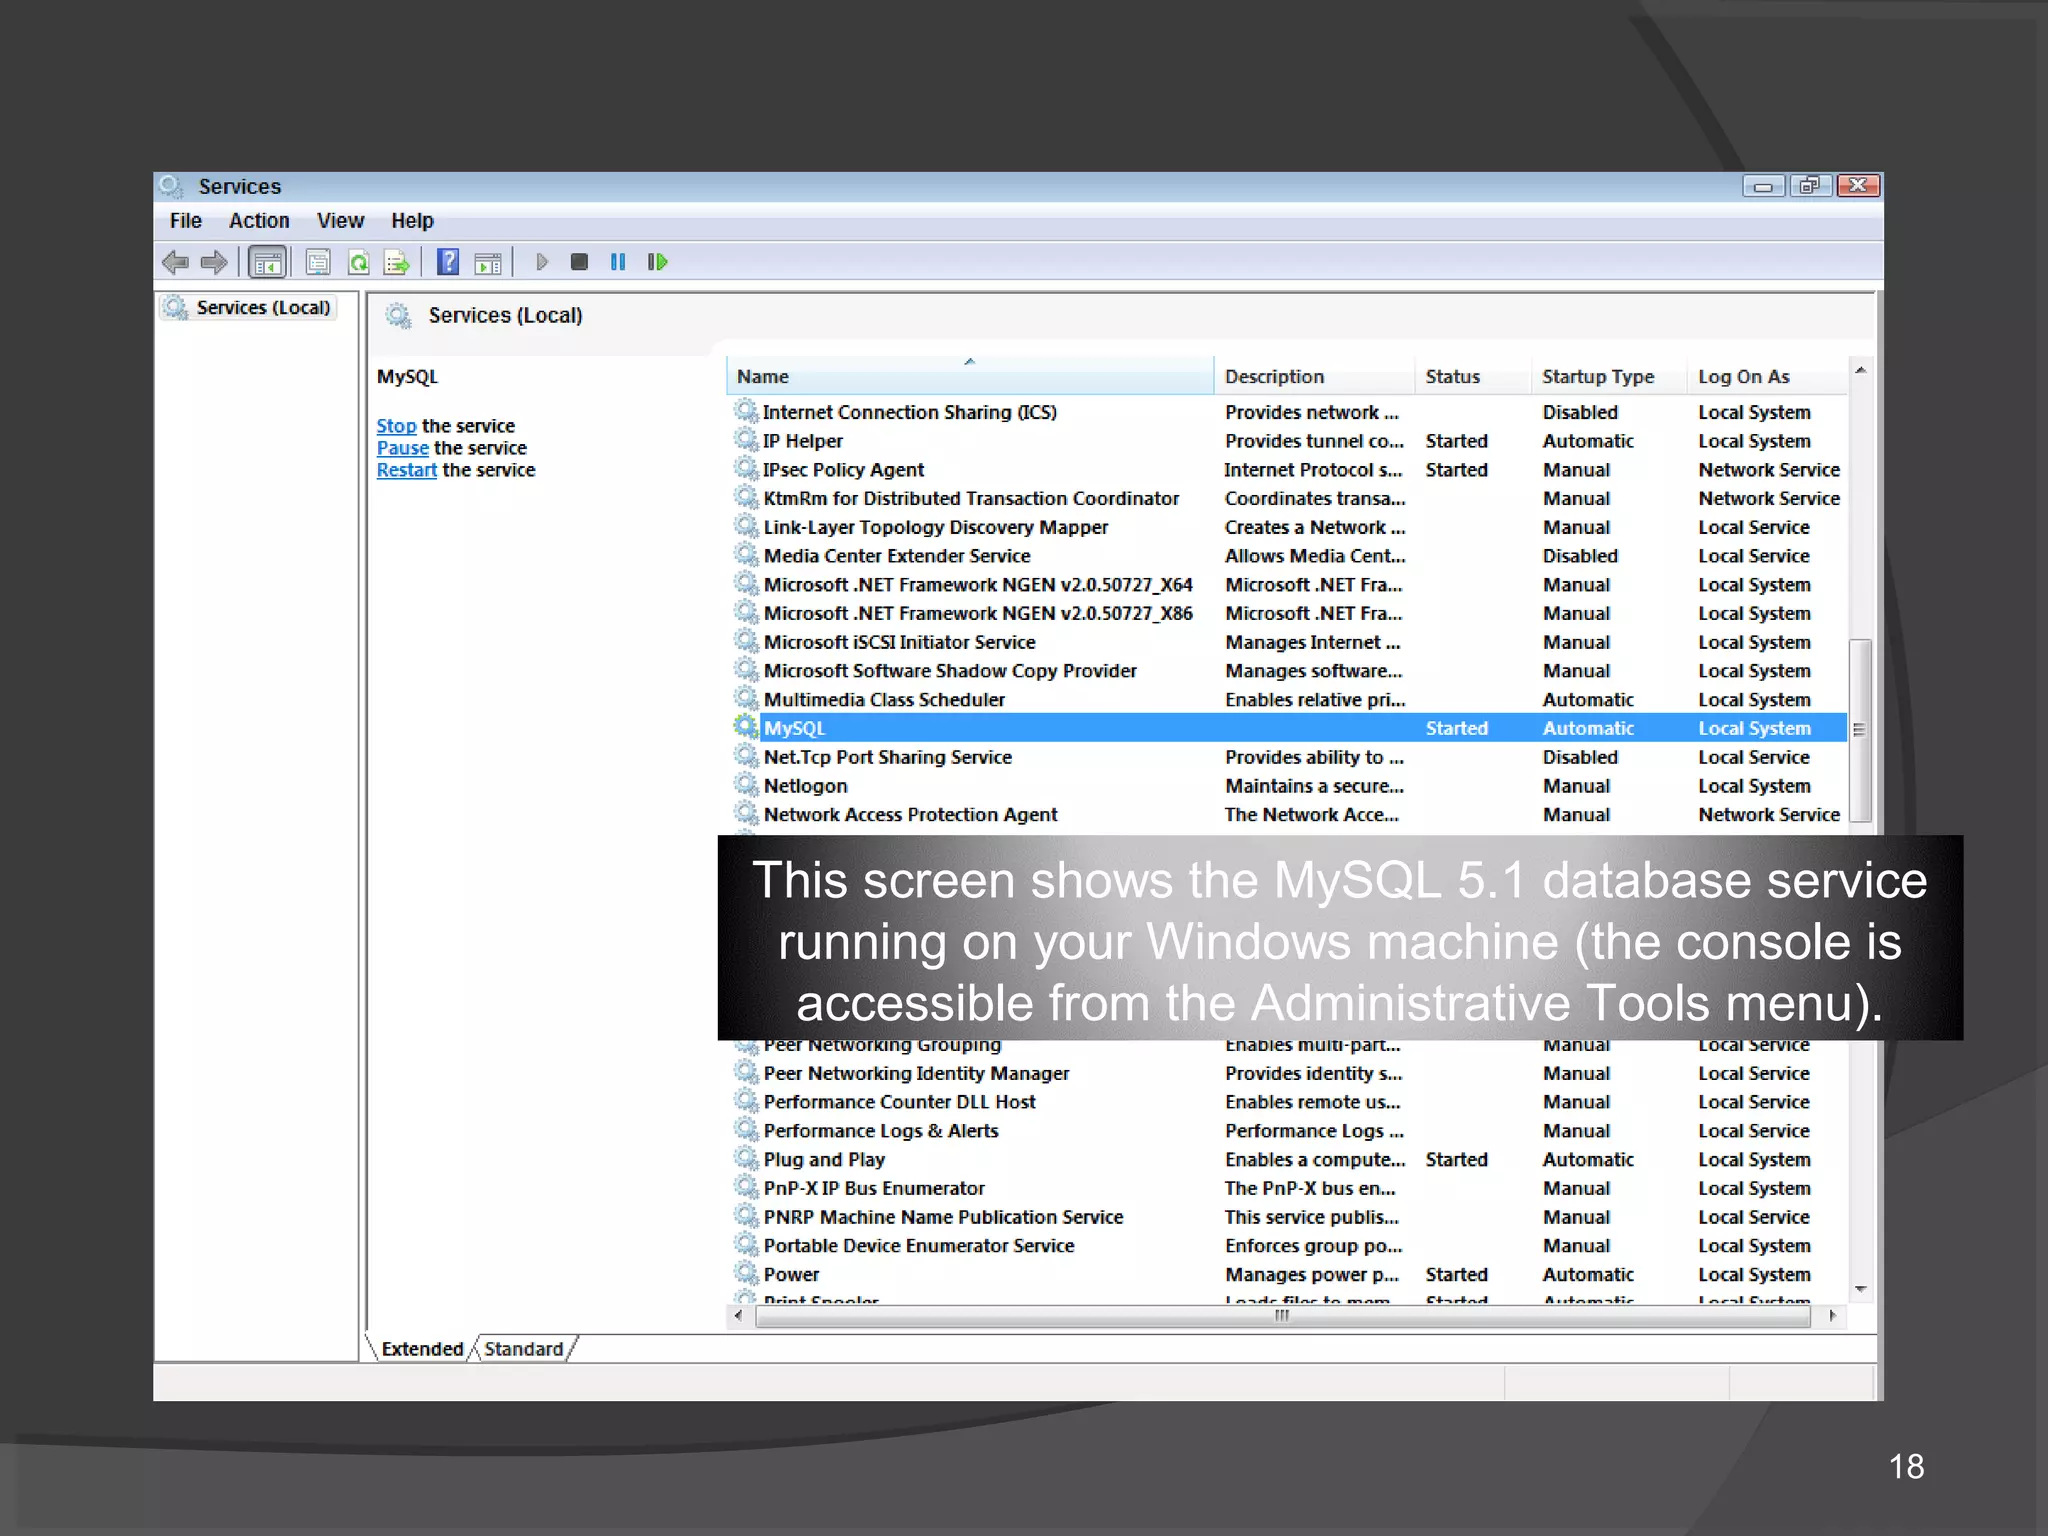Toggle the Show/Hide Console Tree icon

tap(267, 263)
